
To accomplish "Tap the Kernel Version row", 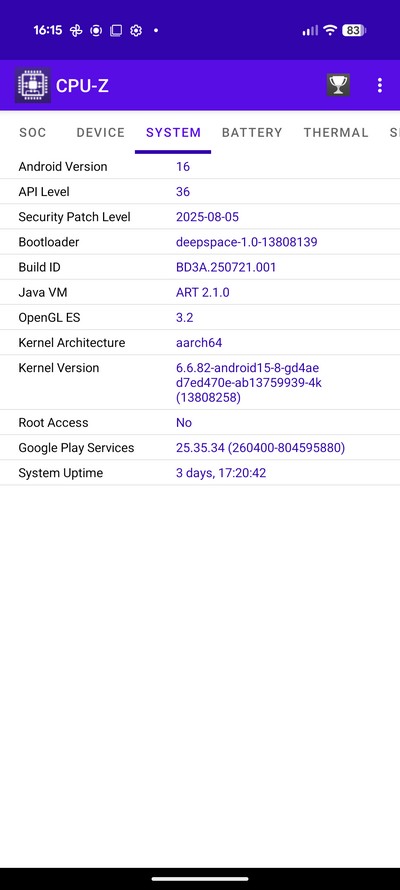I will point(200,383).
